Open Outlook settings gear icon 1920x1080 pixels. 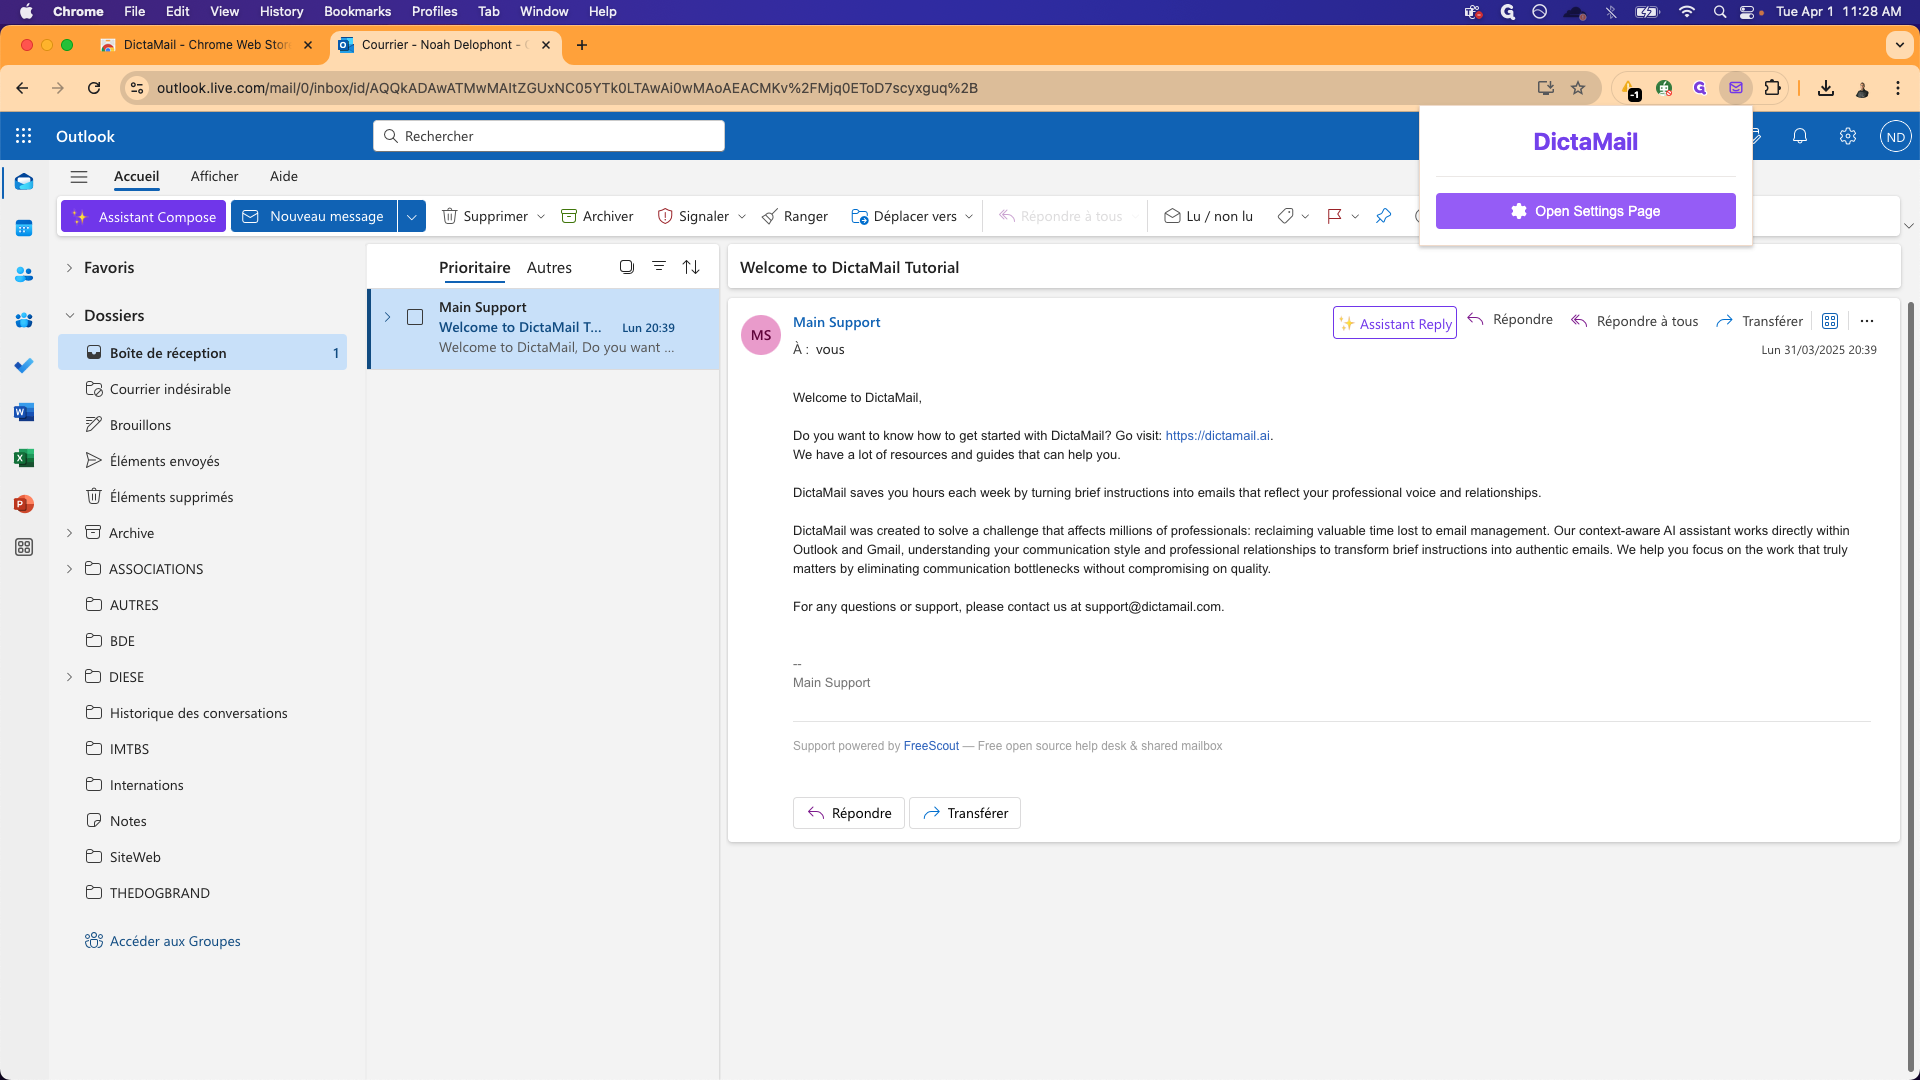[1848, 136]
